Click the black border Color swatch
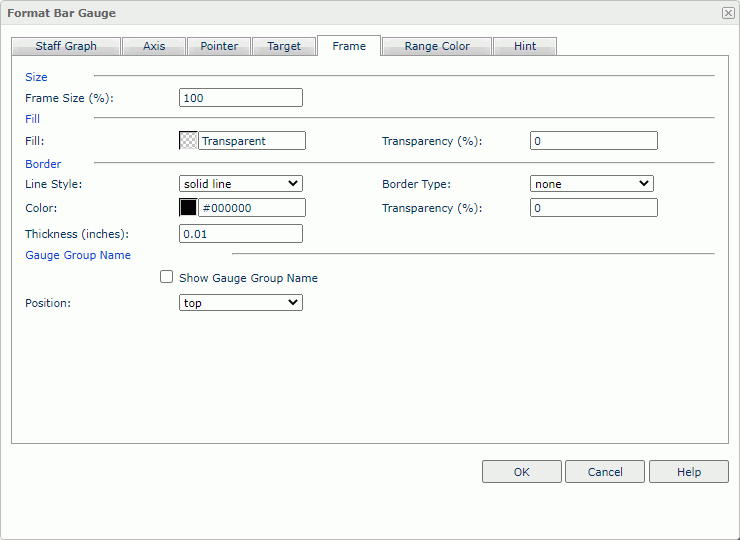Image resolution: width=740 pixels, height=540 pixels. [x=188, y=208]
